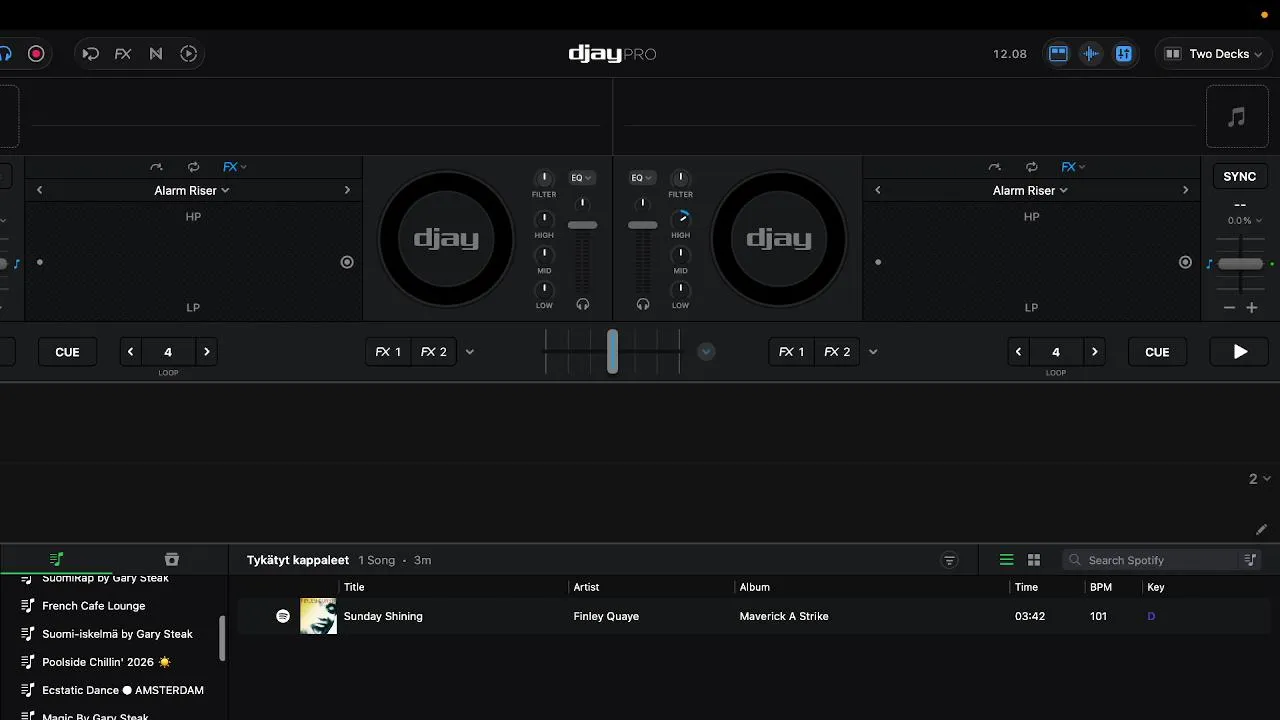Image resolution: width=1280 pixels, height=720 pixels.
Task: Click the right channel HIGH knob
Action: click(x=681, y=217)
